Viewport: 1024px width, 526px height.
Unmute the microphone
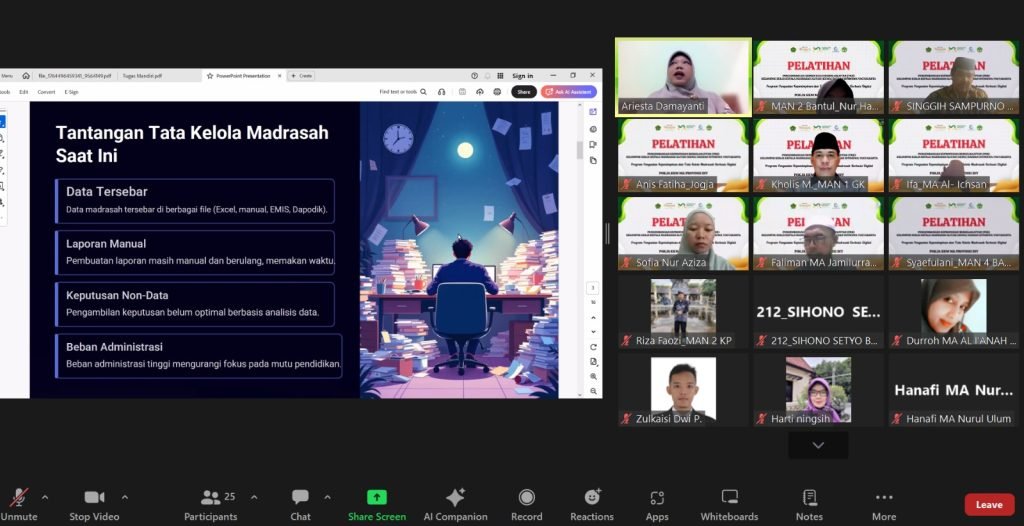point(19,498)
